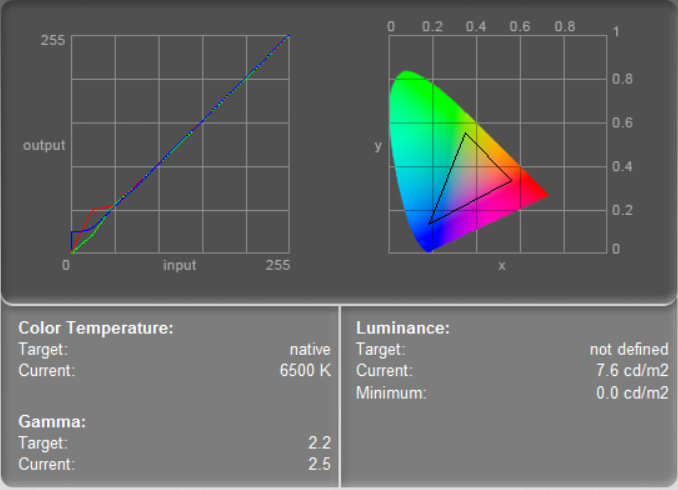Click the input axis label on curve graph
The image size is (678, 490).
(x=180, y=265)
